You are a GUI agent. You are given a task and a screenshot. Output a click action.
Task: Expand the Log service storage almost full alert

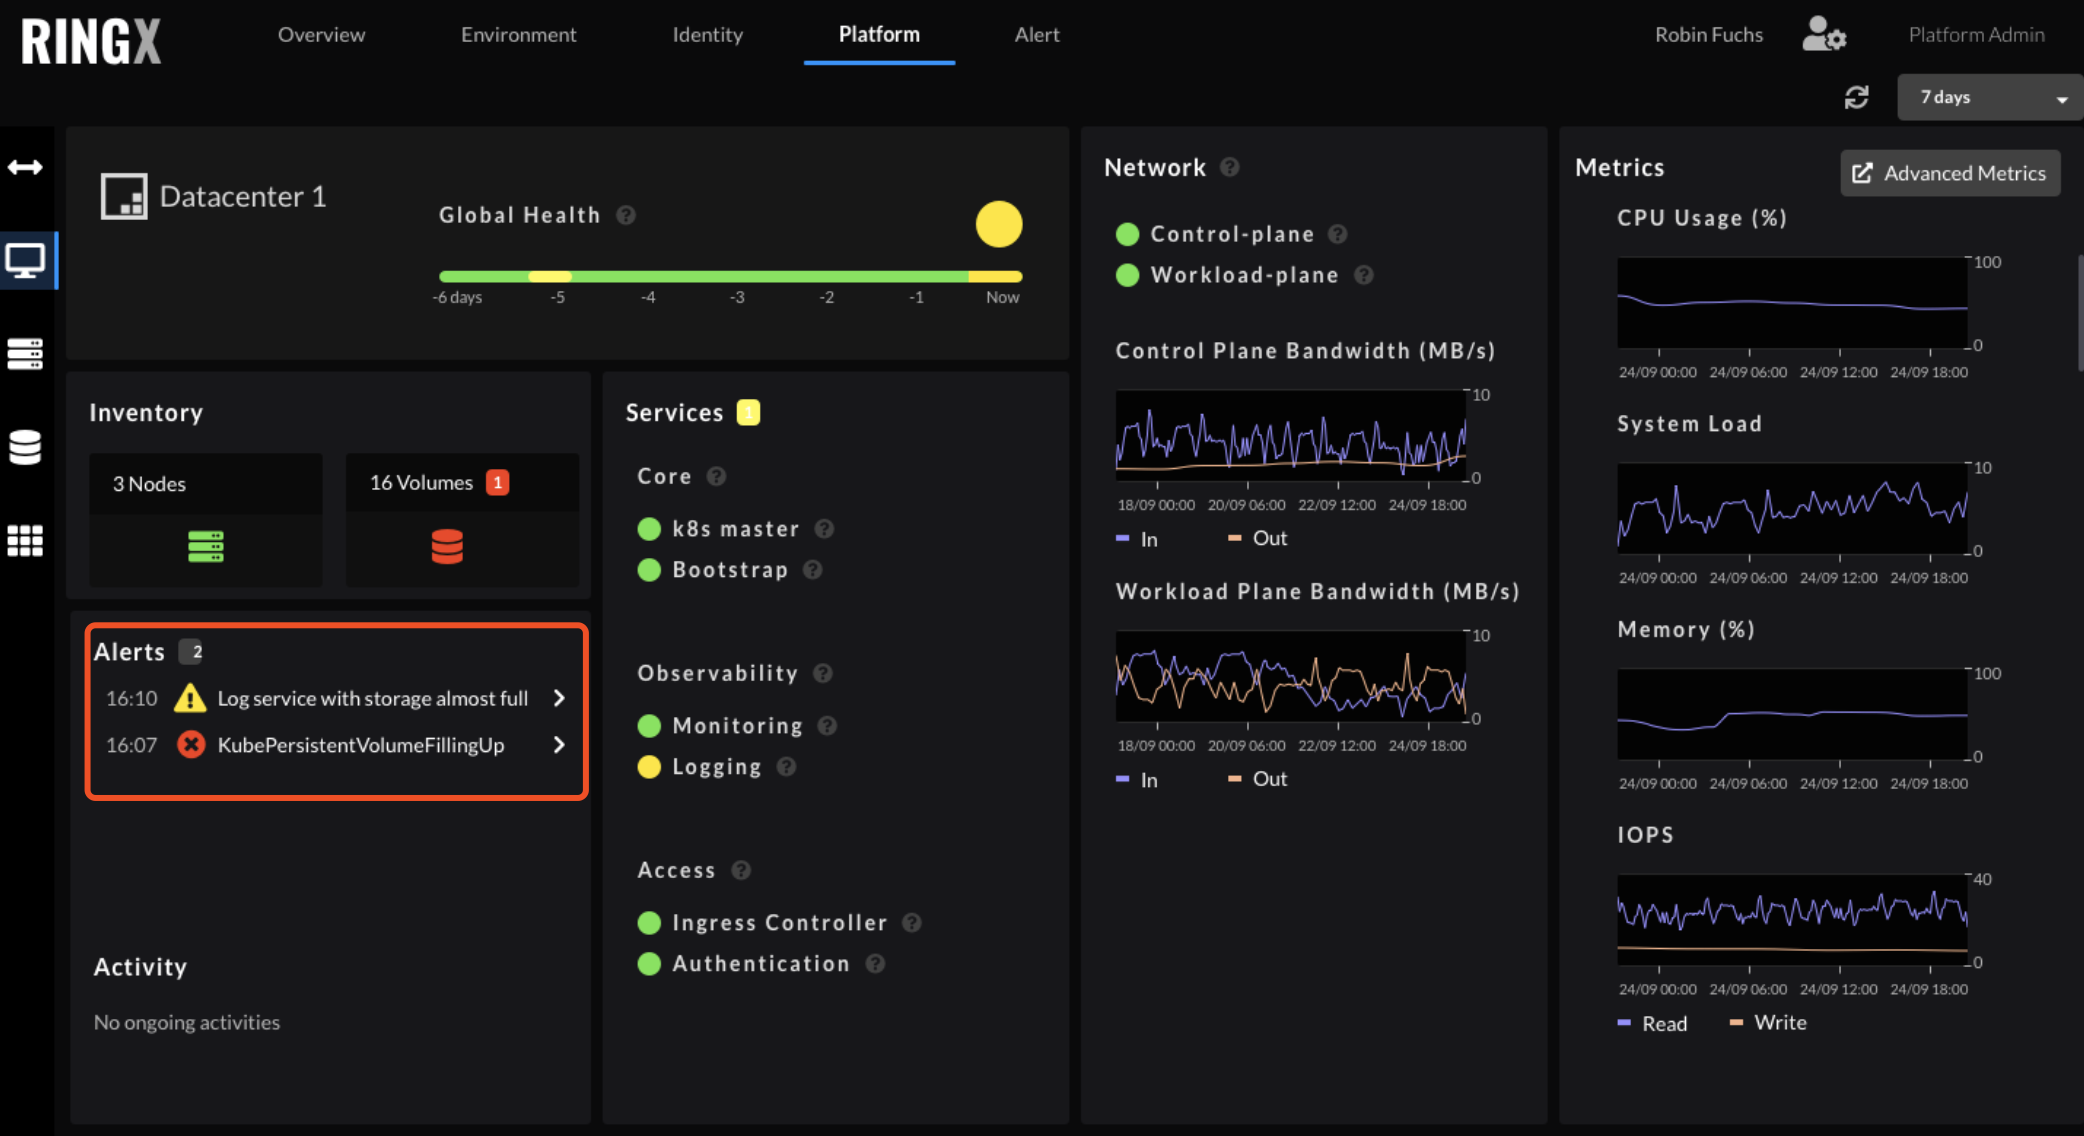559,698
